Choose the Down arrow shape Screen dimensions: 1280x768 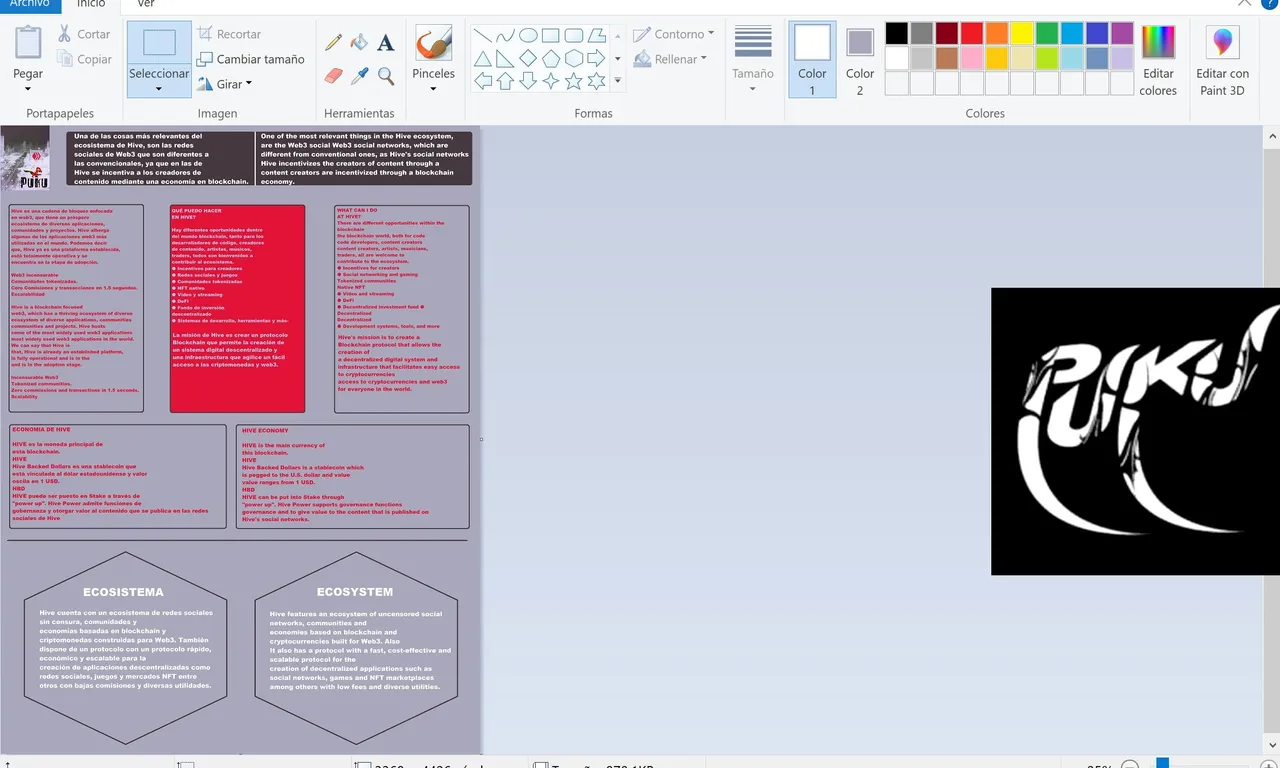point(528,81)
